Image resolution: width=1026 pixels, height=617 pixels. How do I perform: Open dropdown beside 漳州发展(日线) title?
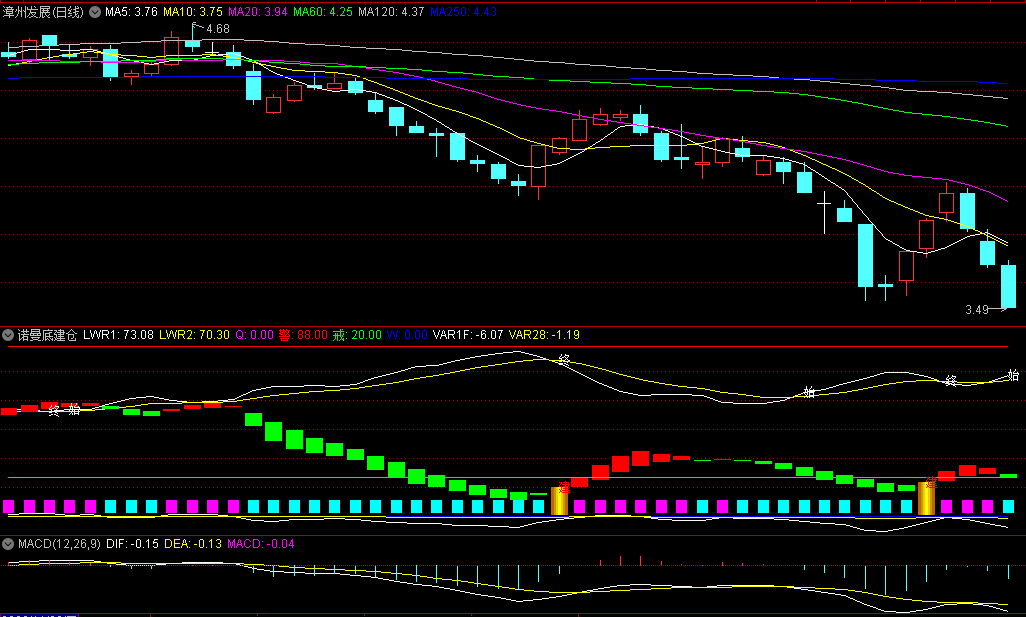tap(95, 12)
